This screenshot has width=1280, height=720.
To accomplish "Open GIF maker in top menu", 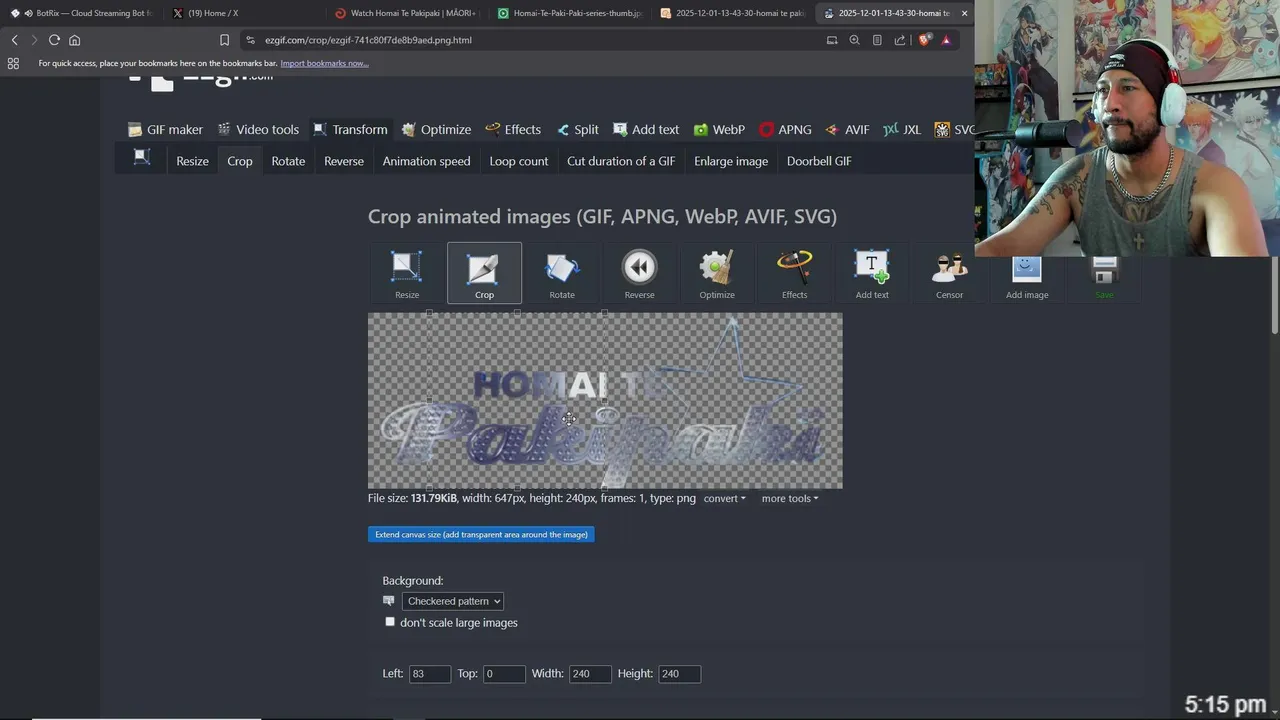I will pos(165,129).
